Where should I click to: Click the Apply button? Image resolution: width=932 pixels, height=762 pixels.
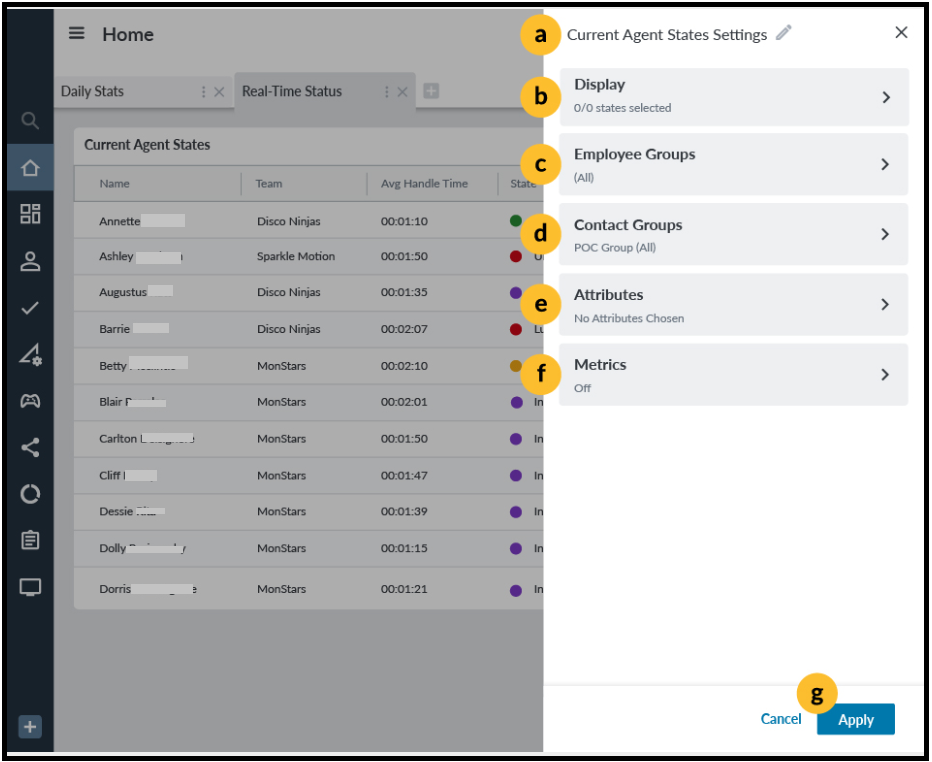[855, 719]
